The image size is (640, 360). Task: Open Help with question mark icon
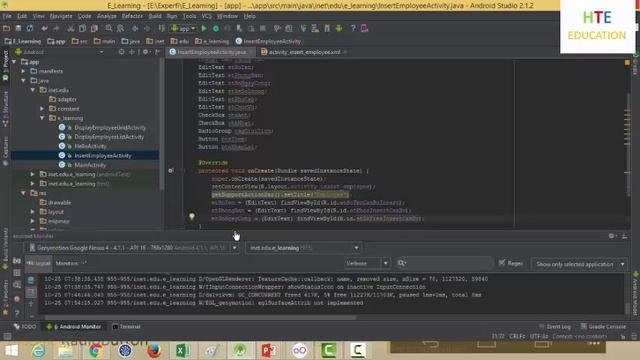tap(353, 29)
